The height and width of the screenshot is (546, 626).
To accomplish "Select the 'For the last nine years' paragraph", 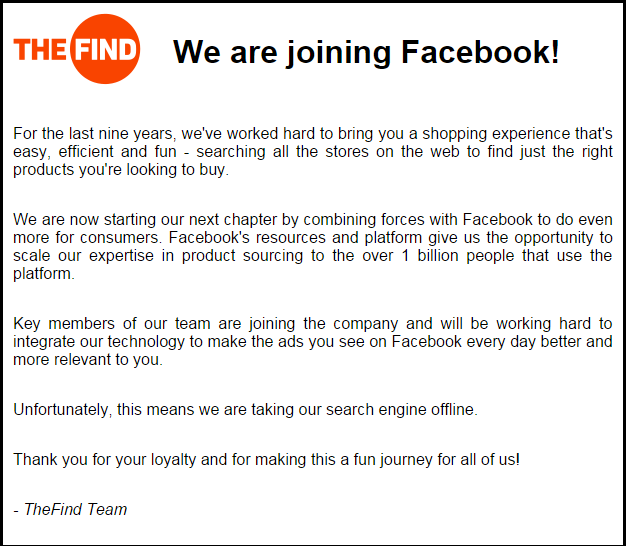I will click(x=313, y=152).
